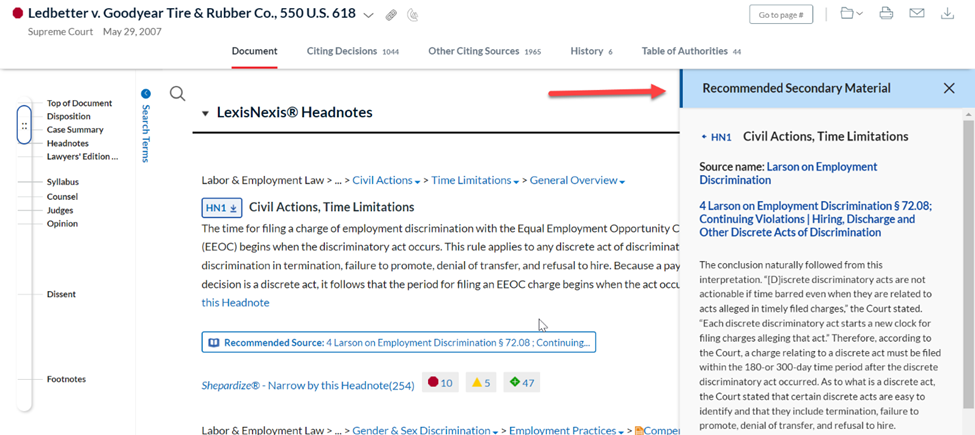Expand the folder dropdown arrow

859,14
